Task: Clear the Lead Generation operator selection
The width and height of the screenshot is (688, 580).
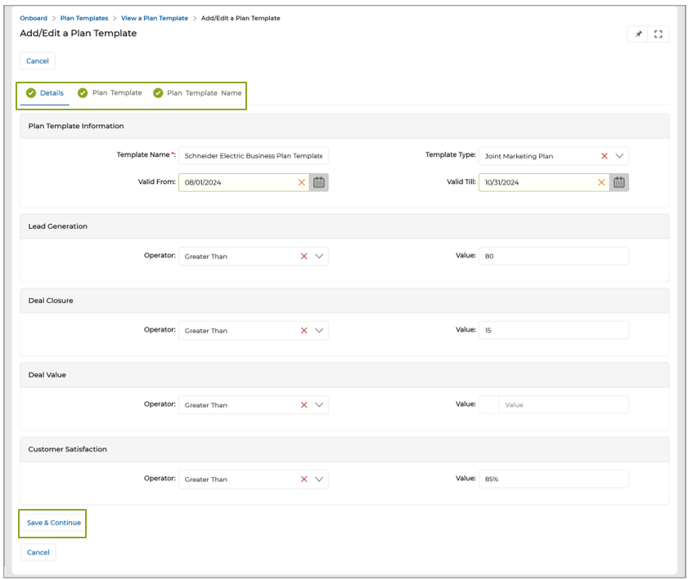Action: pos(304,256)
